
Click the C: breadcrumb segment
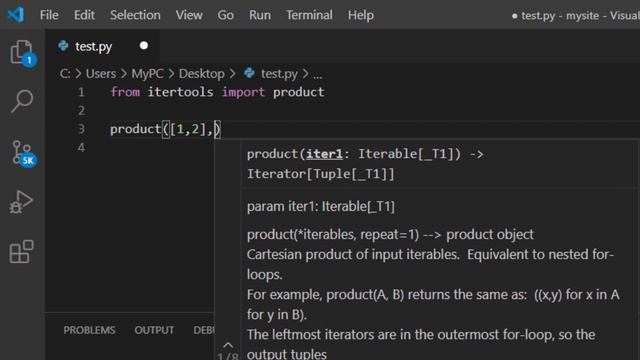click(65, 73)
